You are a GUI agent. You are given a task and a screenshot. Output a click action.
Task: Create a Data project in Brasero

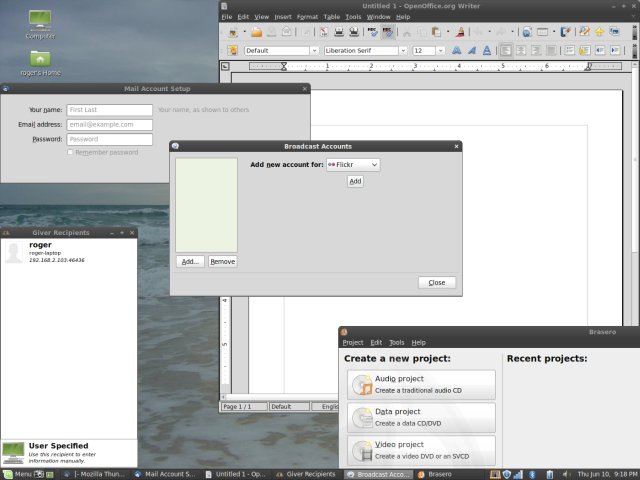tap(422, 417)
